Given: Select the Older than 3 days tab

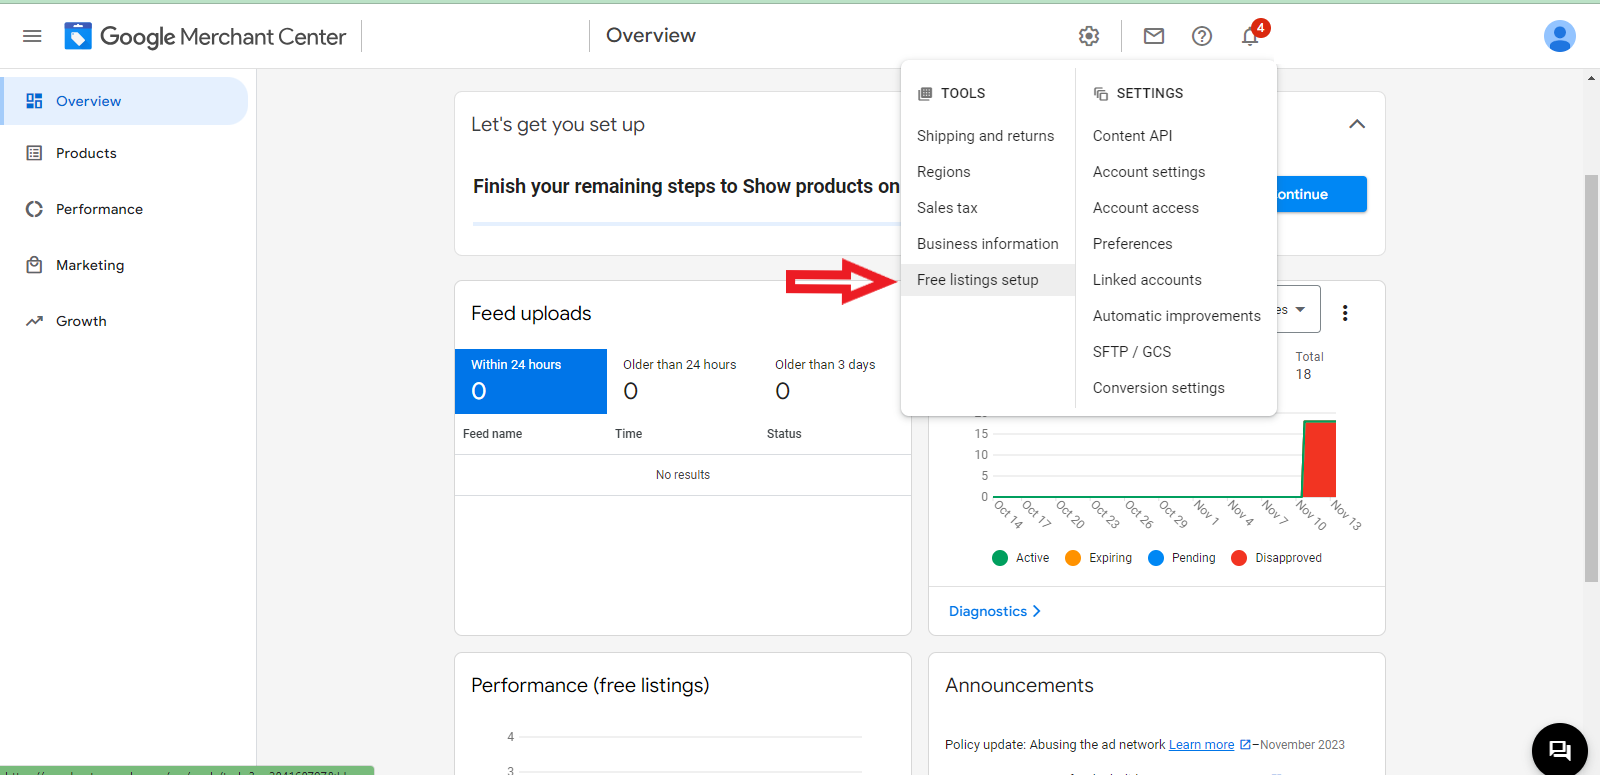Looking at the screenshot, I should (x=835, y=381).
